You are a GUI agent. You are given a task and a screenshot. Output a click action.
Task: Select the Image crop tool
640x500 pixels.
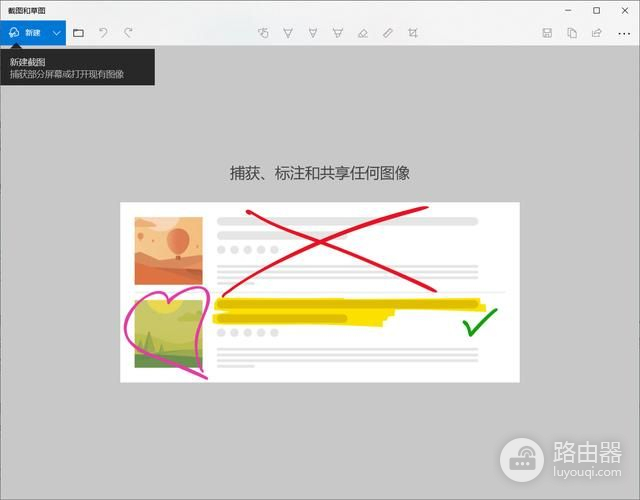coord(413,33)
